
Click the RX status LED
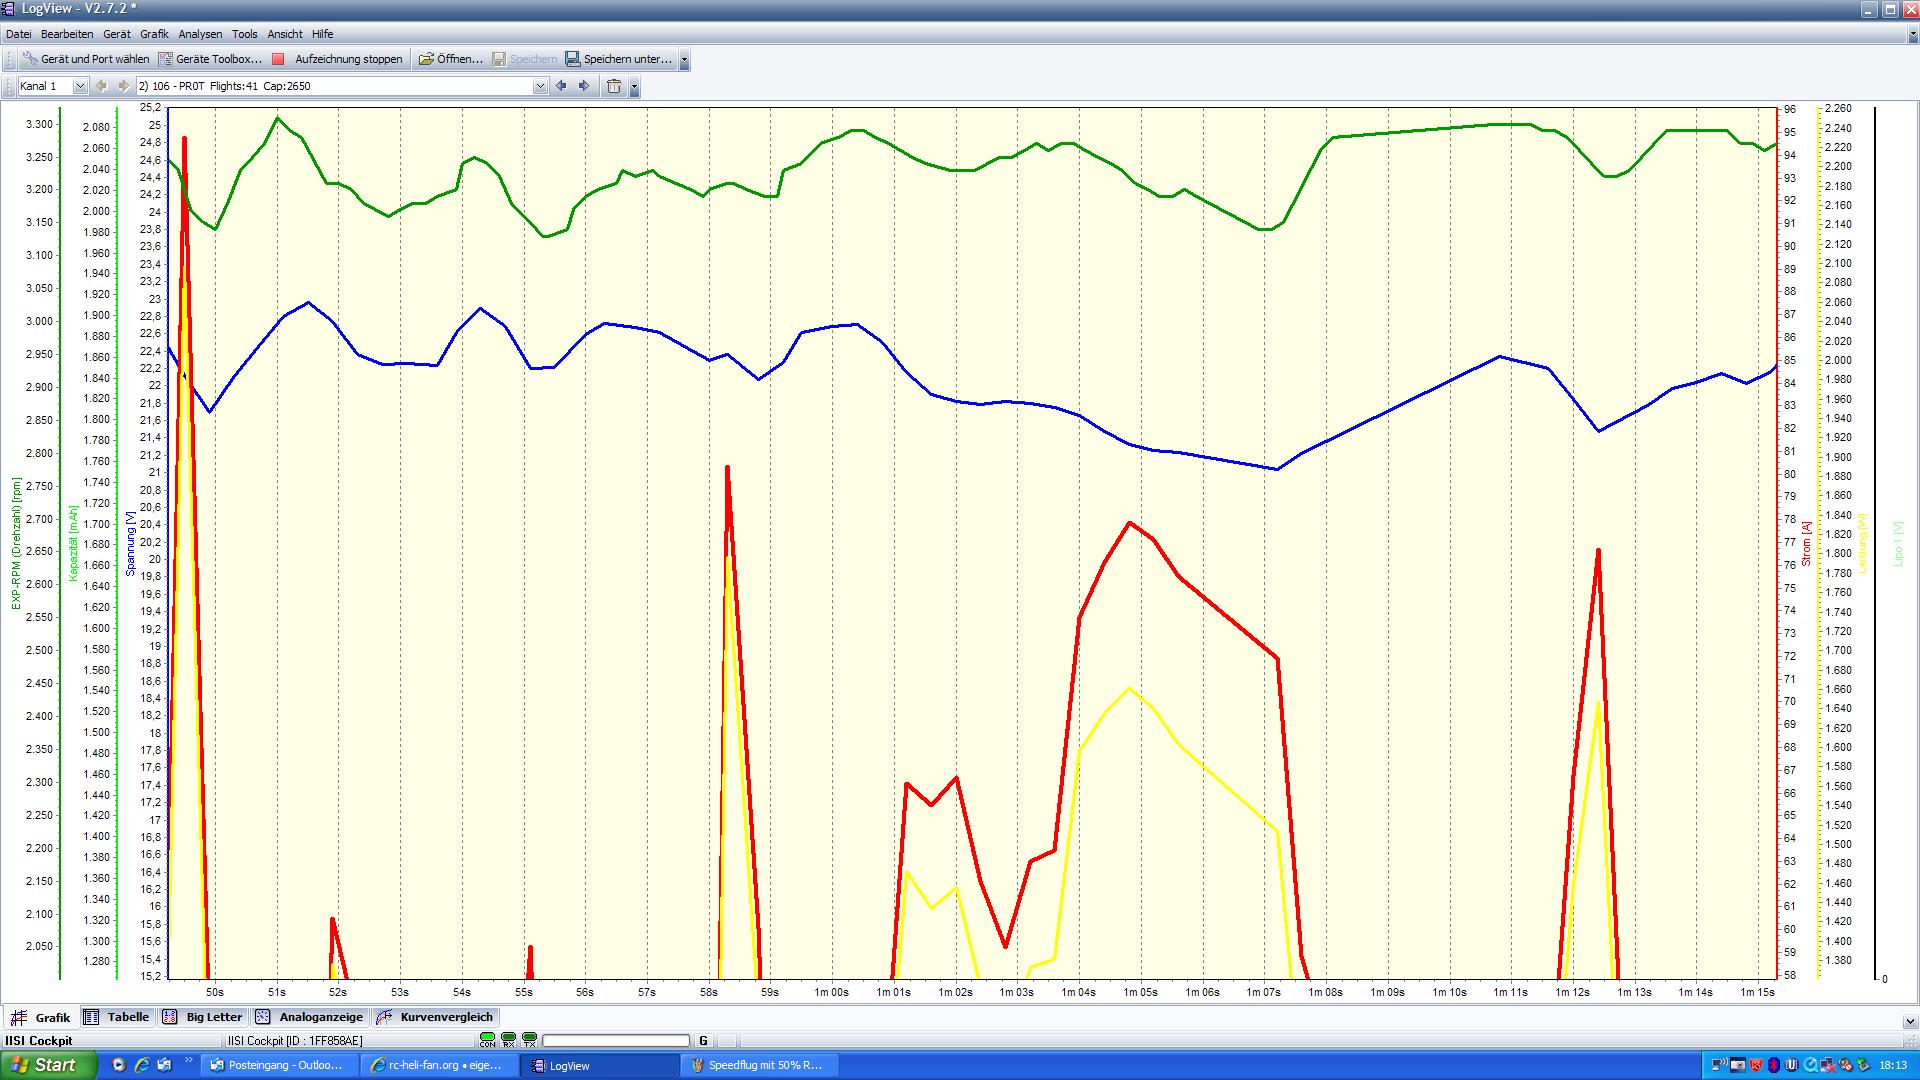click(508, 1040)
